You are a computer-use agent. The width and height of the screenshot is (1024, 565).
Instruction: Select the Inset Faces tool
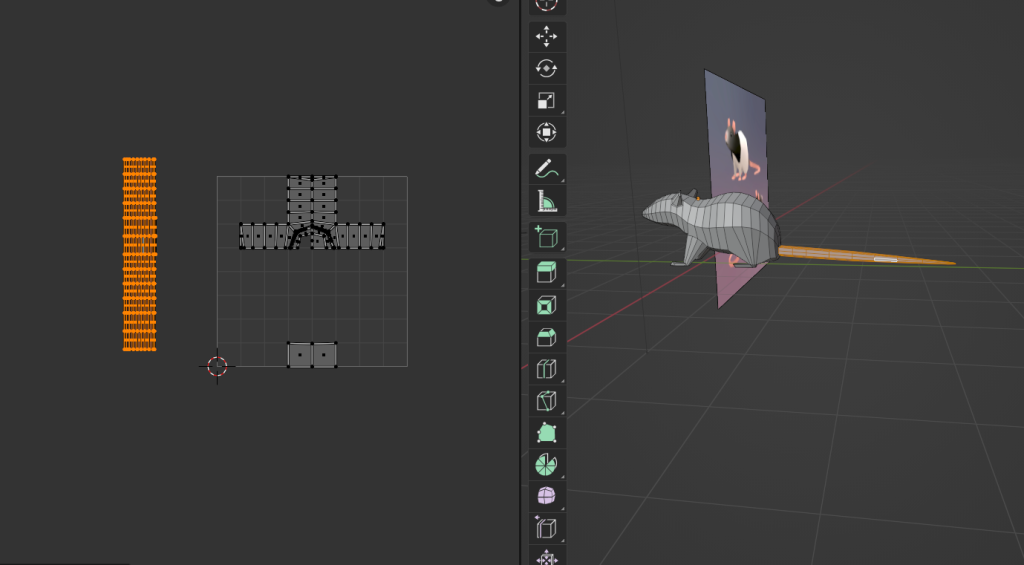click(547, 304)
